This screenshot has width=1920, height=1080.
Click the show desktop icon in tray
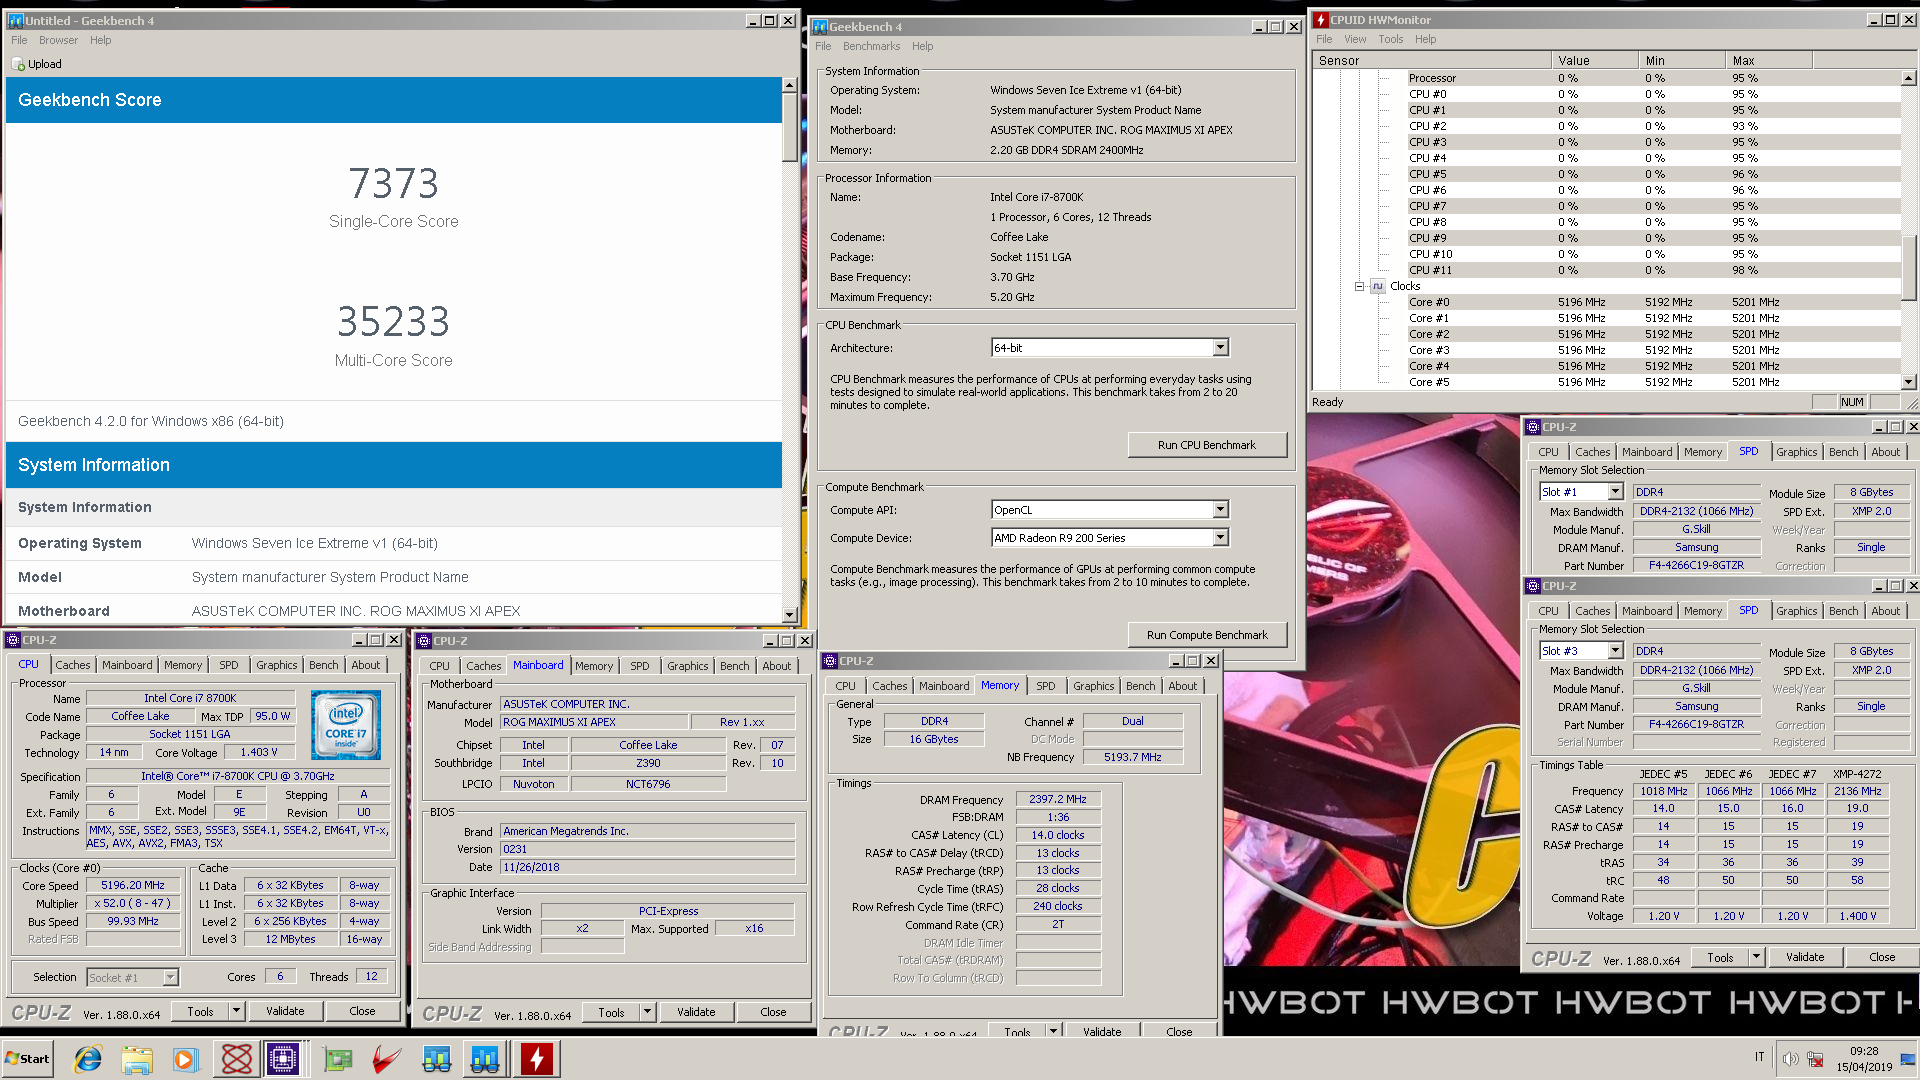click(x=1910, y=1059)
